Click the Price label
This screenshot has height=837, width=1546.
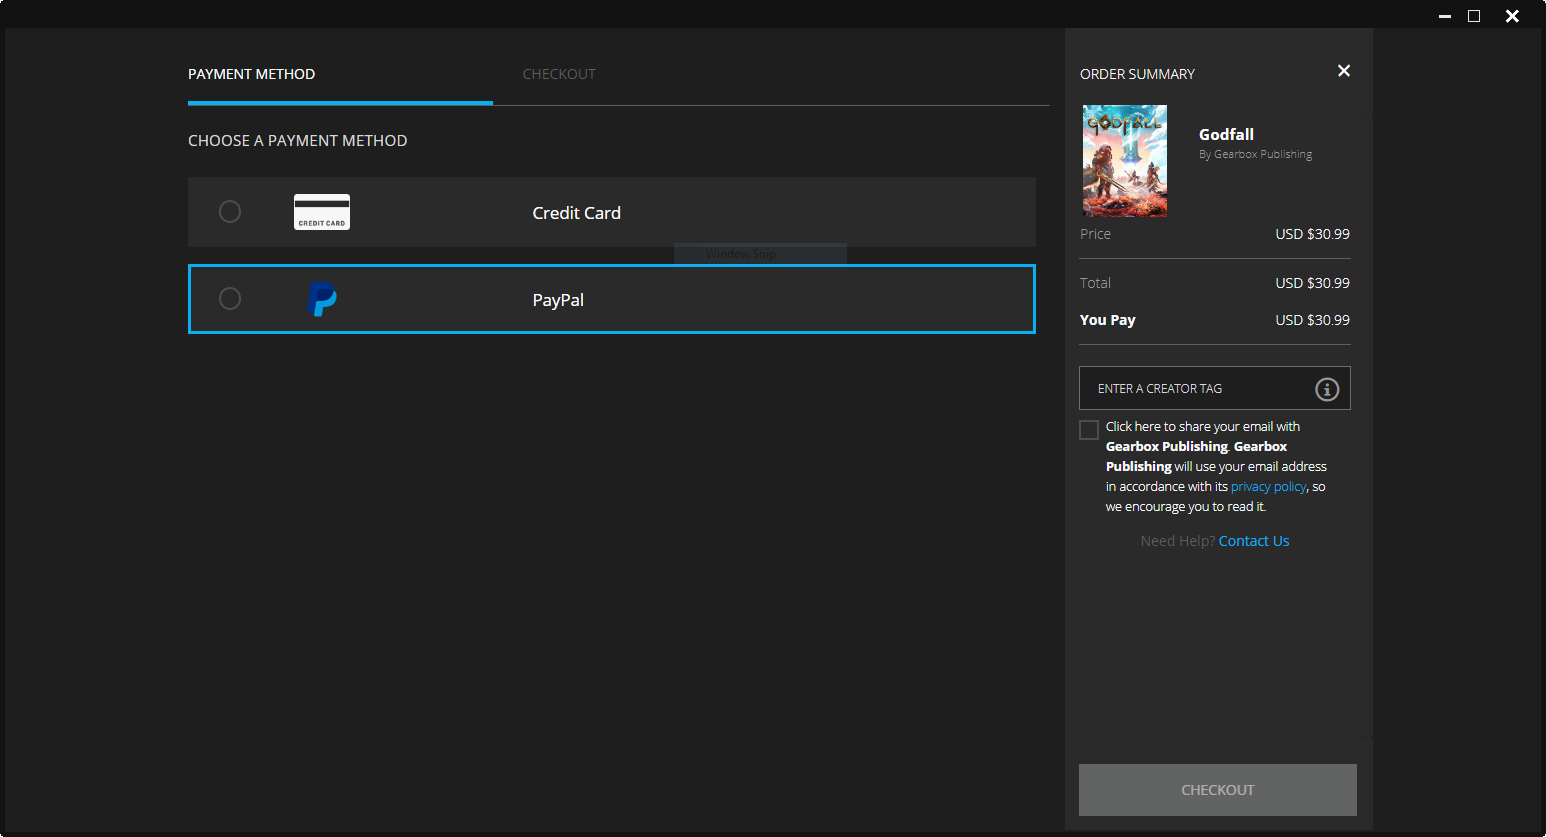(x=1096, y=234)
